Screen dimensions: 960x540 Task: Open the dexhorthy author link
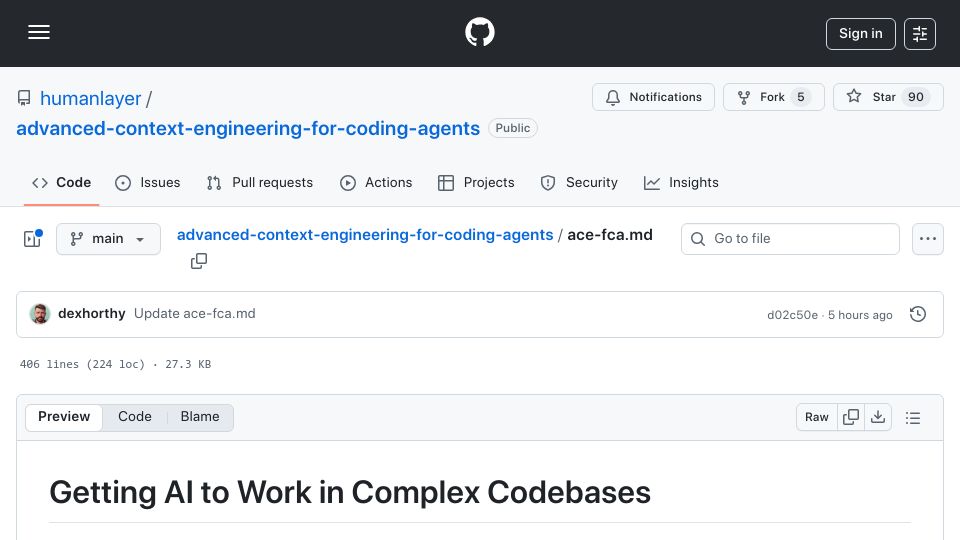click(92, 313)
